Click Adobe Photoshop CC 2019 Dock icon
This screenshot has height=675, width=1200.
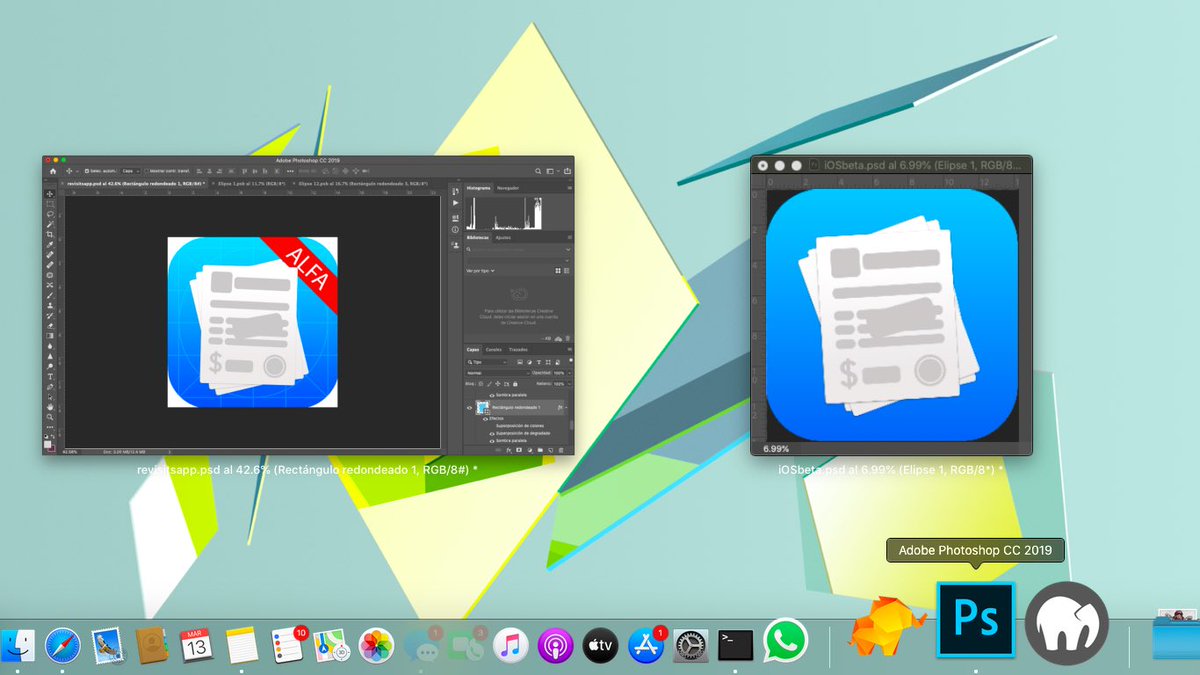pyautogui.click(x=975, y=620)
